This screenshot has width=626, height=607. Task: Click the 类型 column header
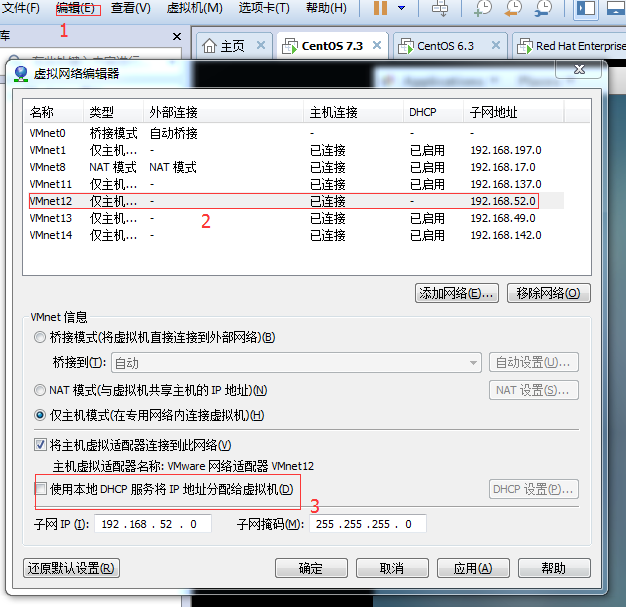[113, 112]
